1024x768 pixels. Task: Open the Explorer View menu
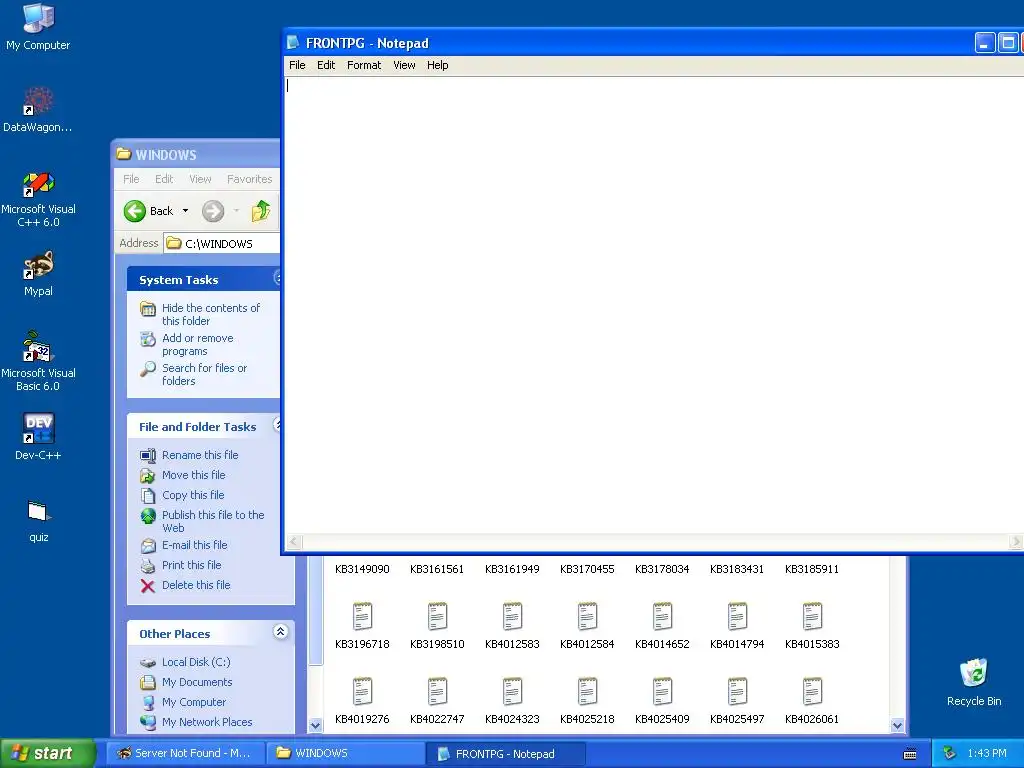pos(200,179)
